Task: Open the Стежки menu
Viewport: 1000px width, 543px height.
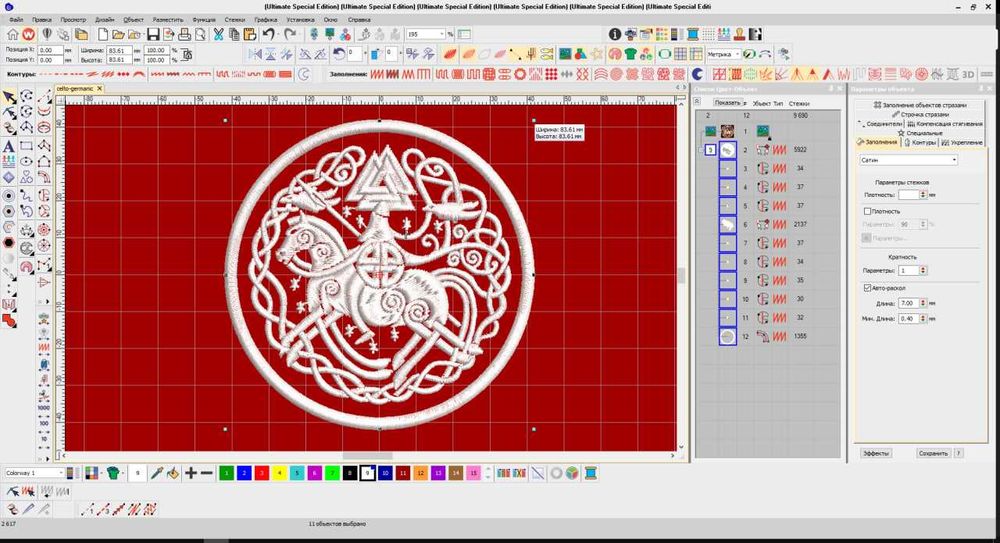Action: [235, 20]
